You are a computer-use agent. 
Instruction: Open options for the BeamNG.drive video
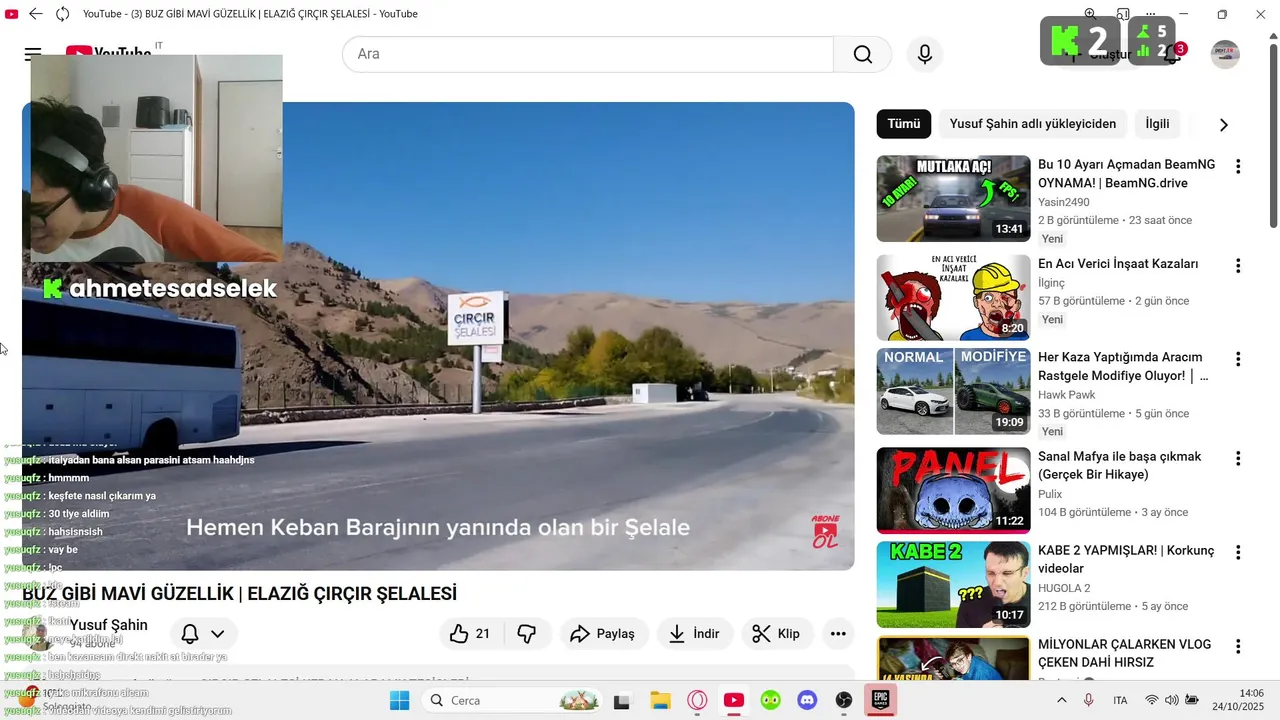coord(1238,167)
